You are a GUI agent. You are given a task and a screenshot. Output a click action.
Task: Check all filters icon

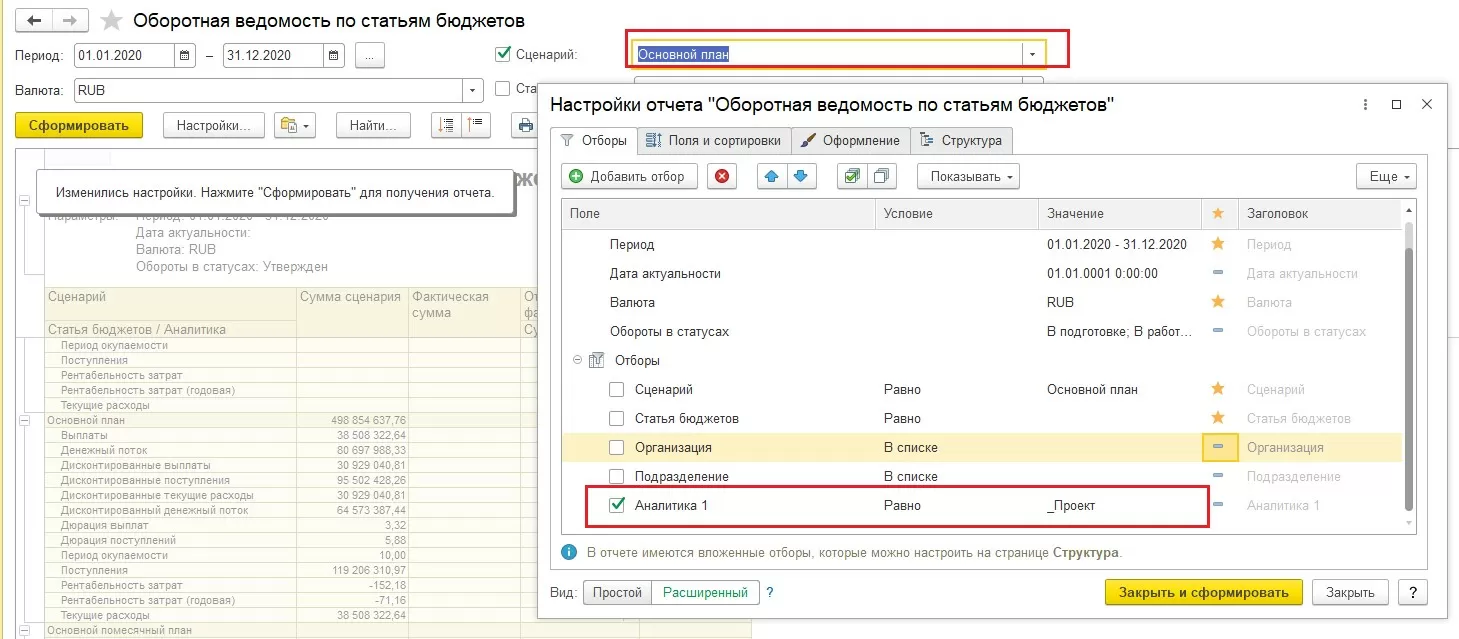[x=851, y=176]
